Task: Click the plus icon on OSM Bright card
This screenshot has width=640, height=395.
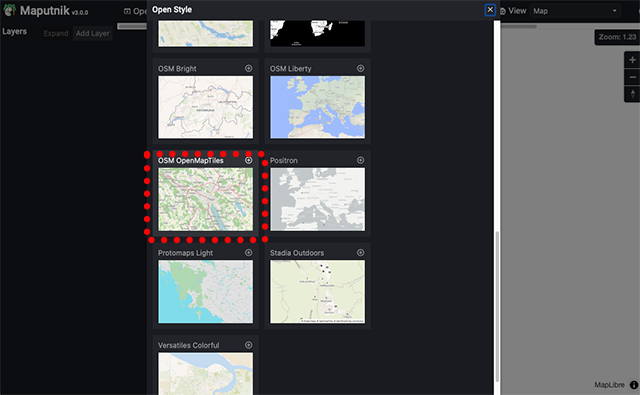Action: (249, 68)
